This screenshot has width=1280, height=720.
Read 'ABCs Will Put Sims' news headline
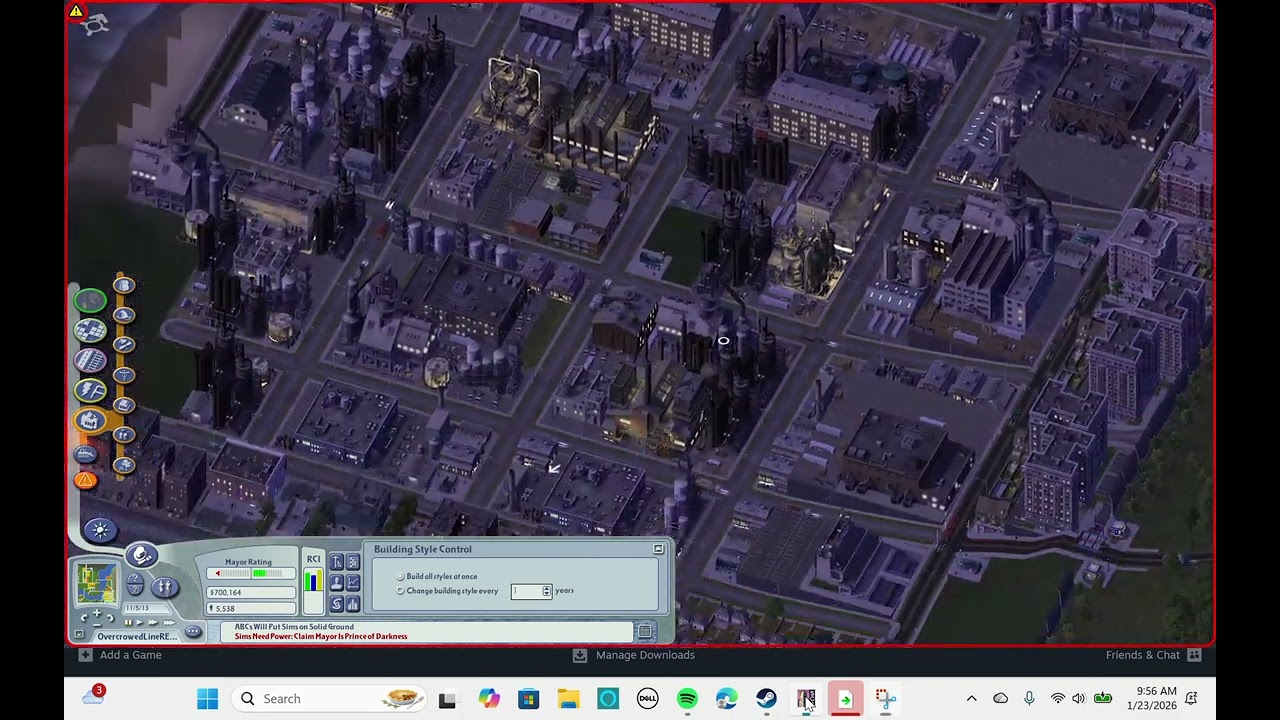click(294, 627)
